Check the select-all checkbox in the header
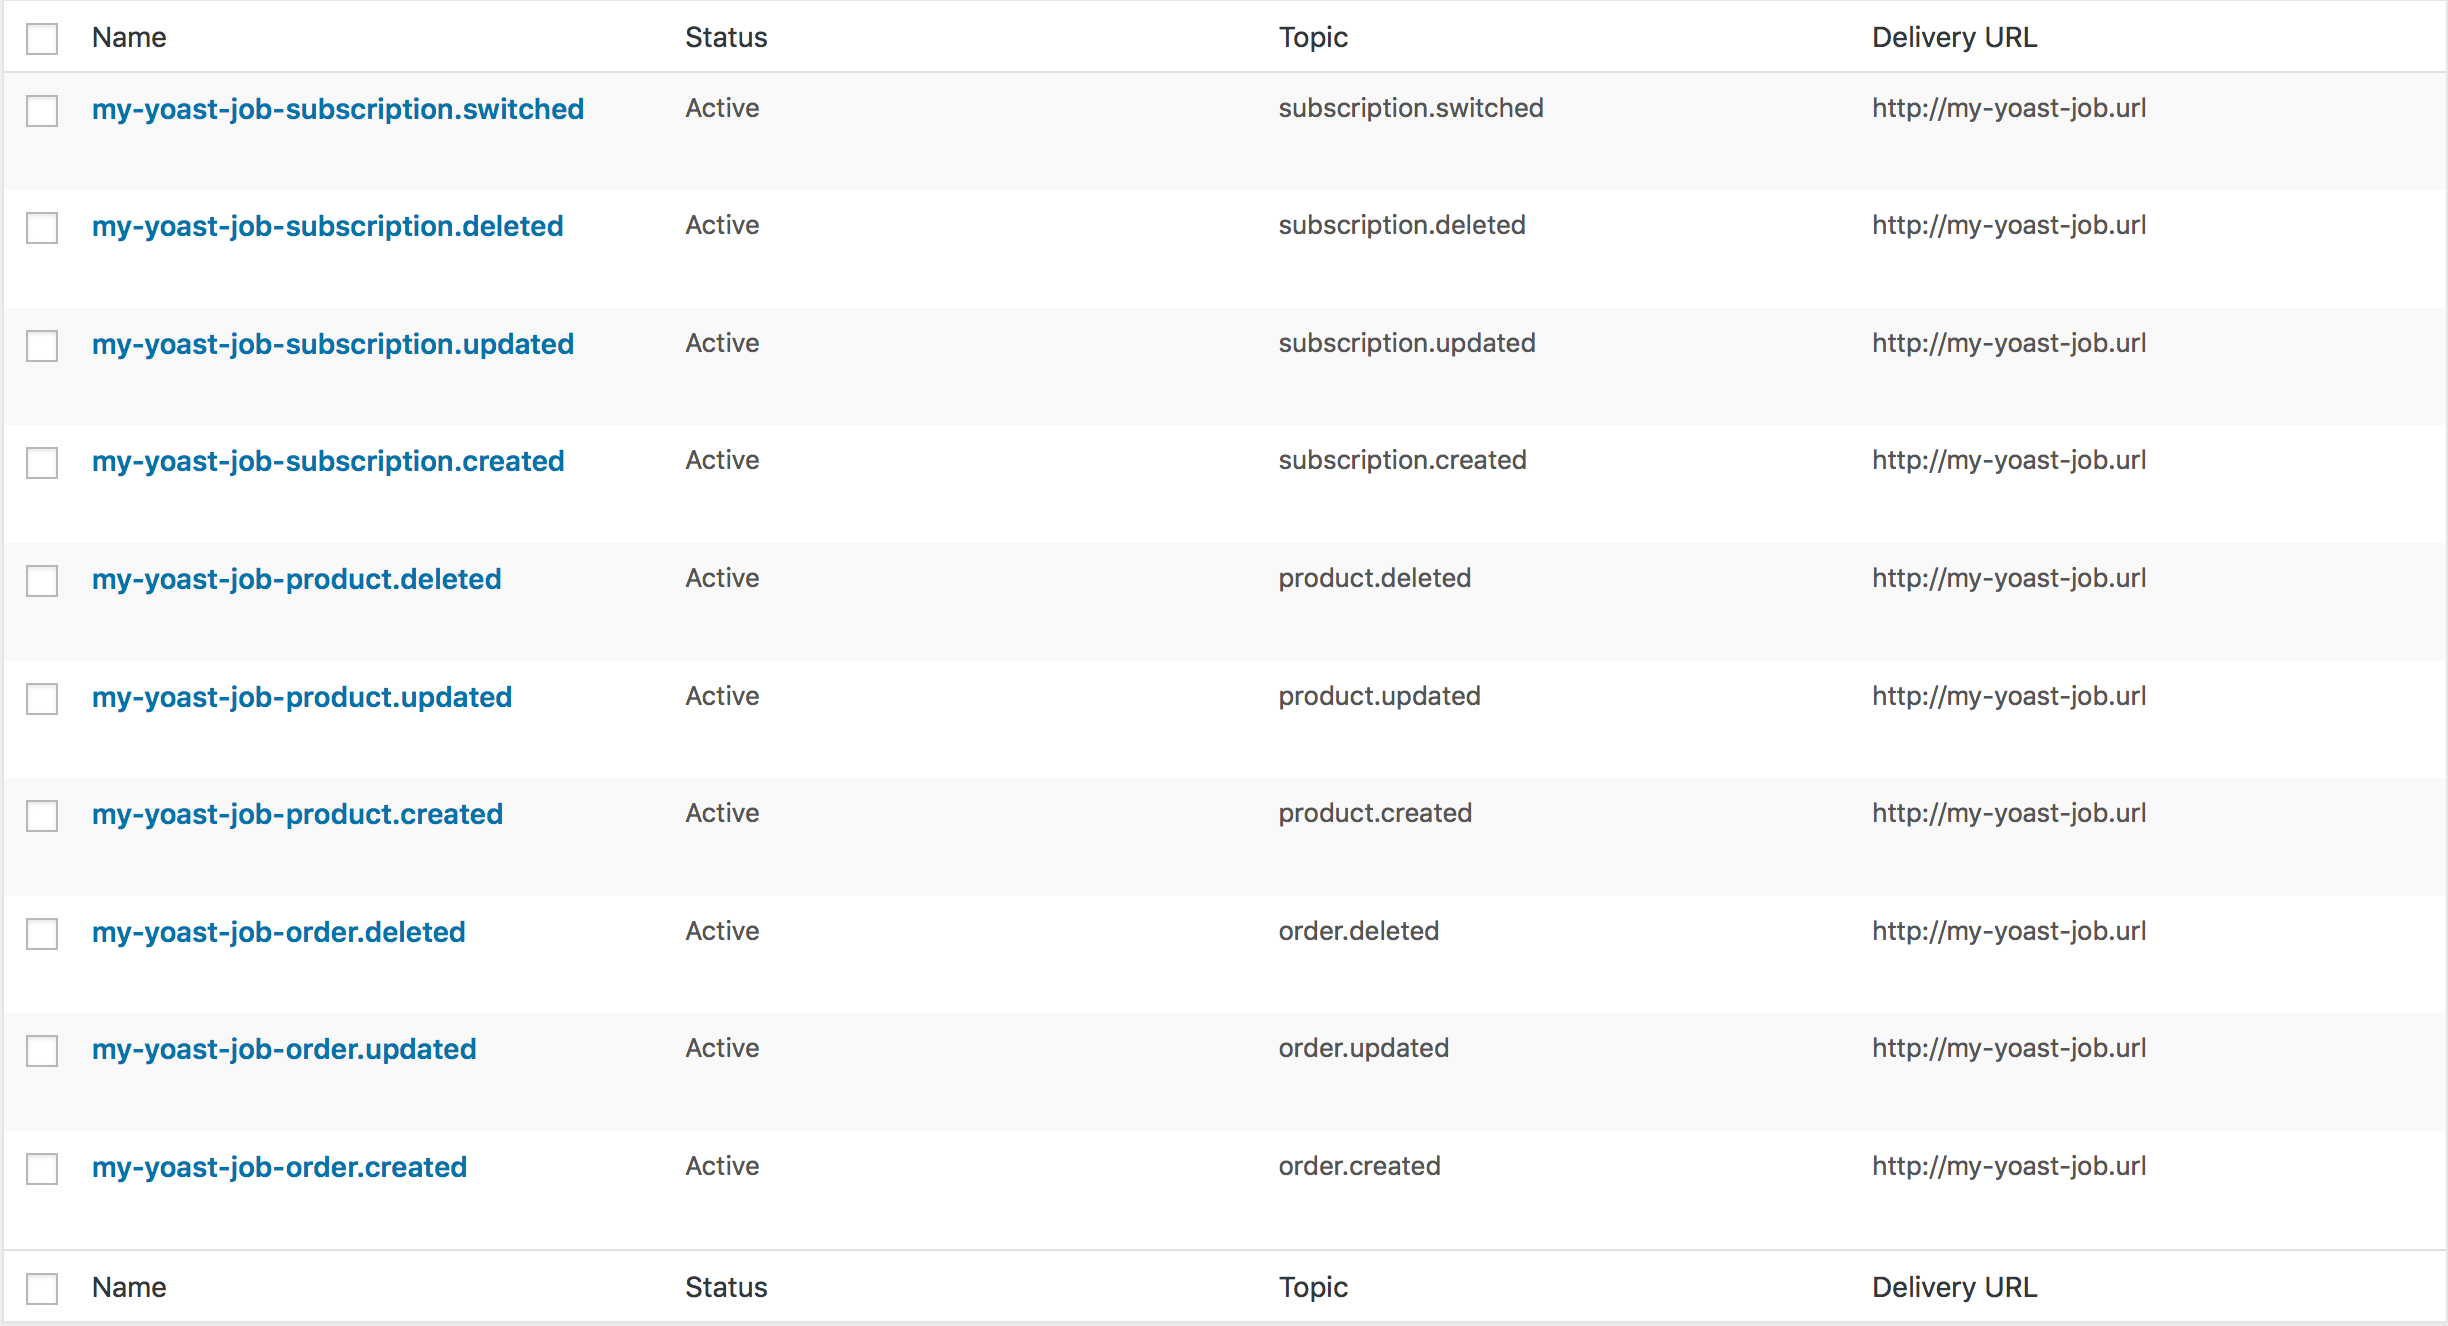Screen dimensions: 2448x1326 pyautogui.click(x=42, y=39)
